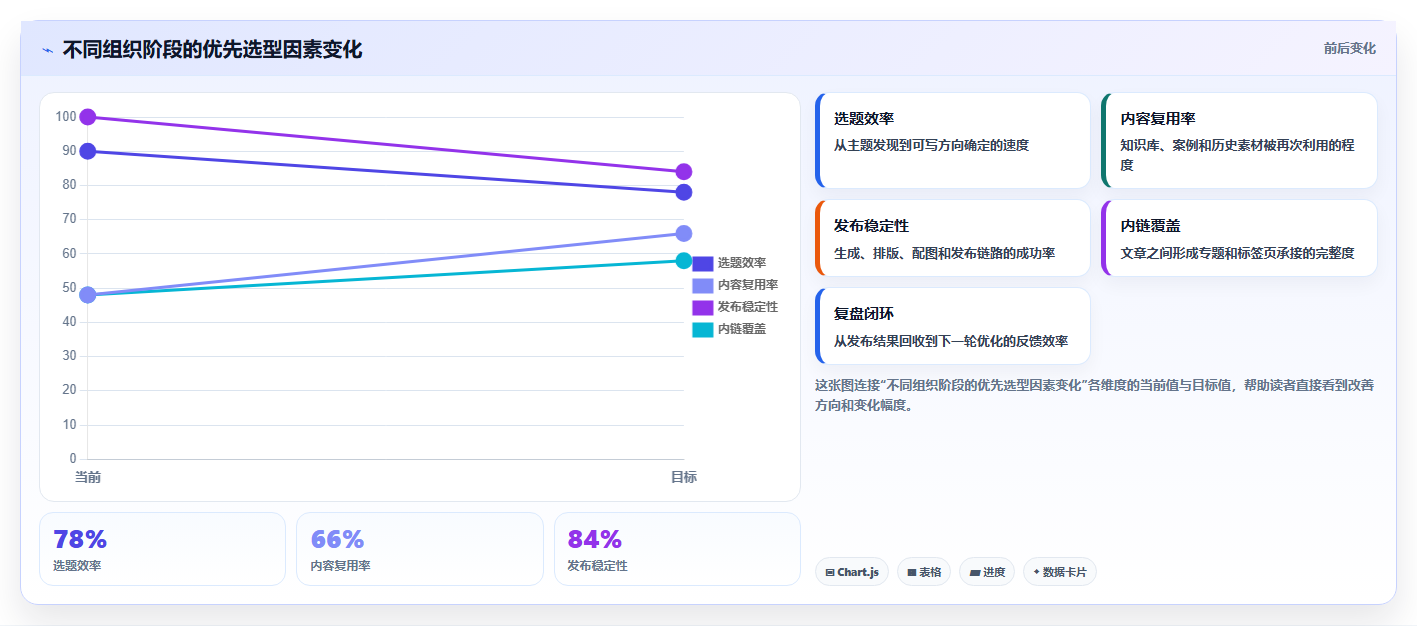Open the 内链覆盖 description card

tap(1239, 238)
